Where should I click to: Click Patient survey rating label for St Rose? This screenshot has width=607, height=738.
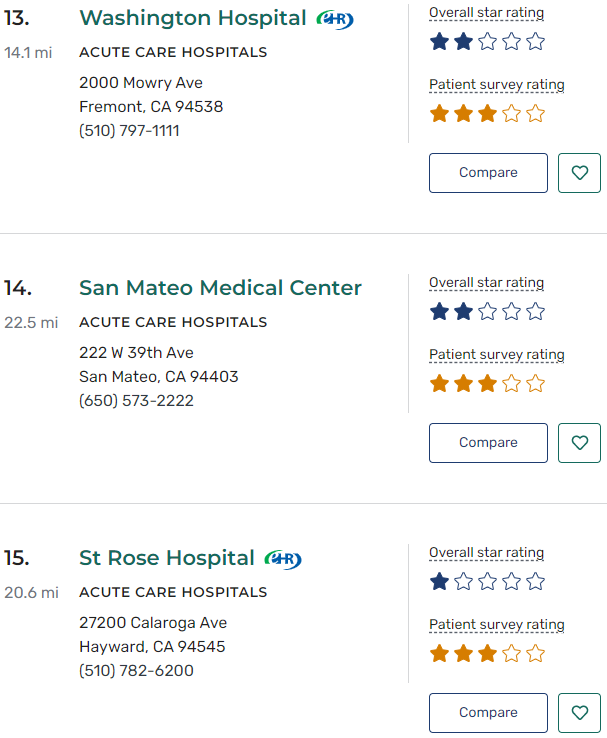click(x=496, y=625)
